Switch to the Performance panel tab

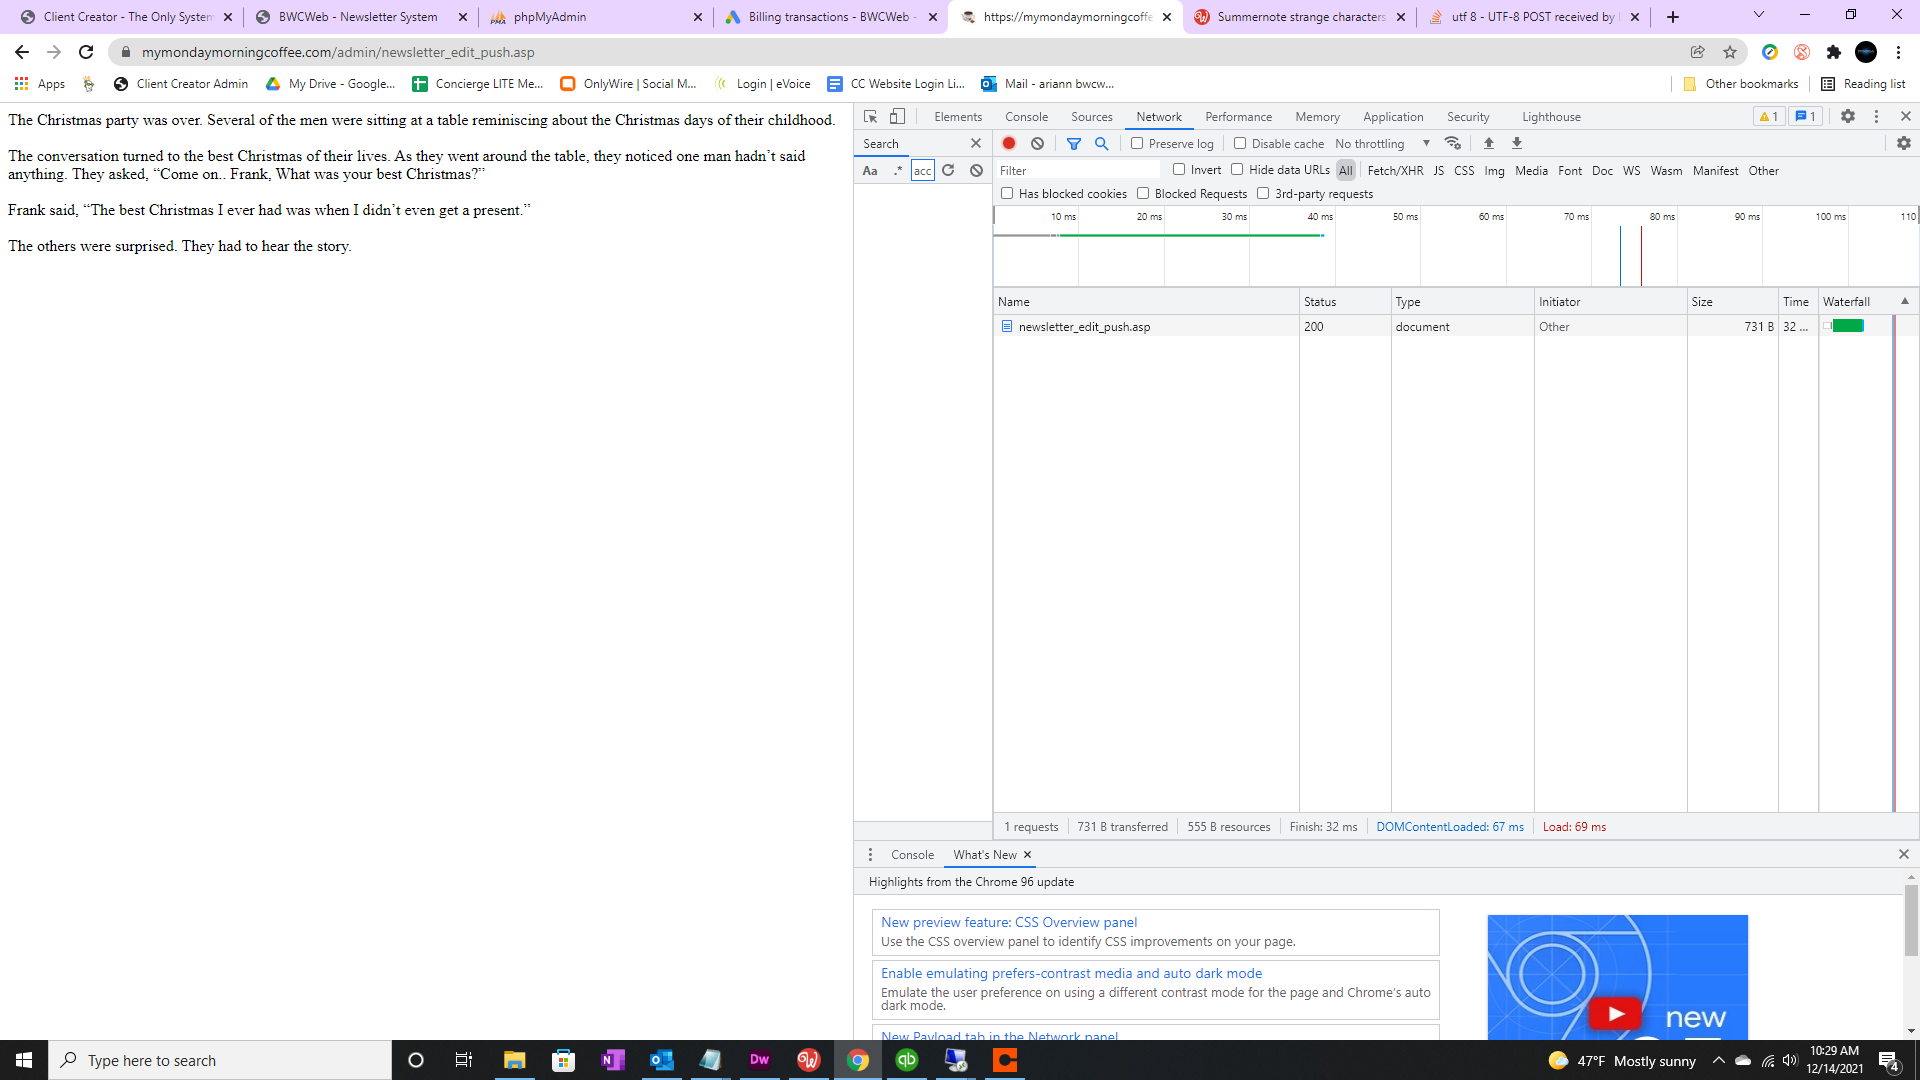pyautogui.click(x=1239, y=117)
